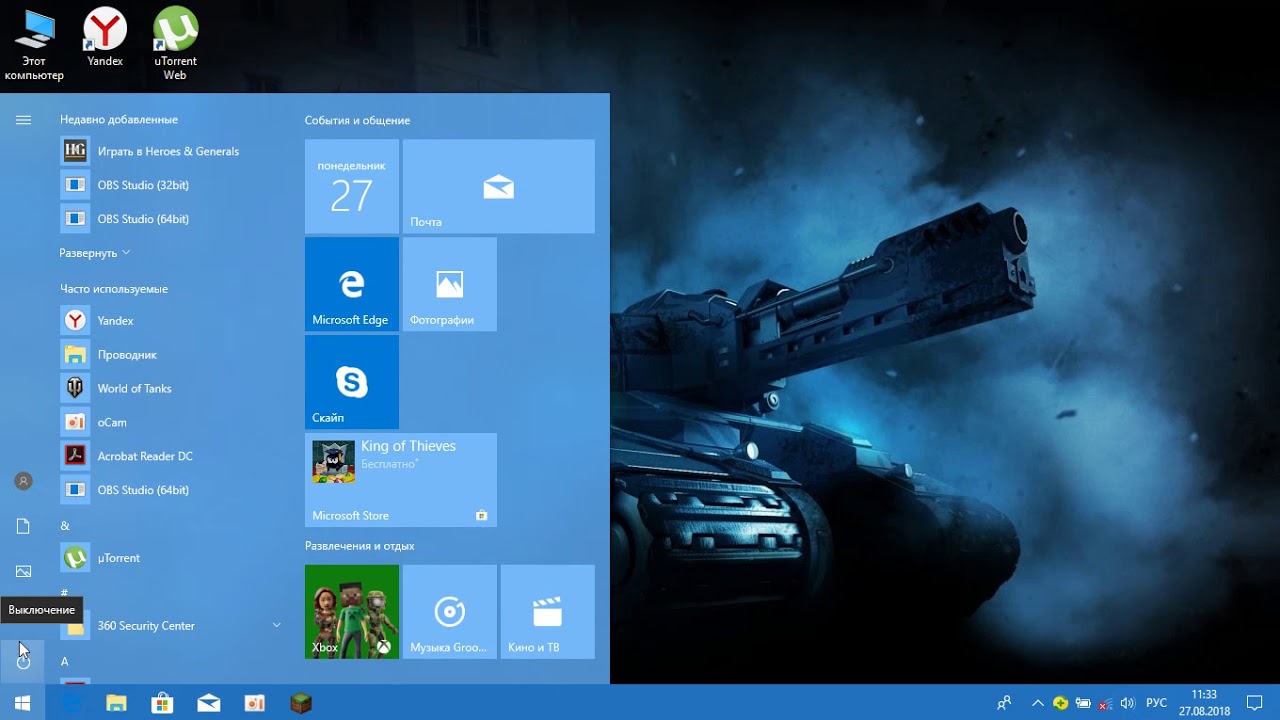Click the "&" letter heading in the app list
This screenshot has width=1280, height=720.
(x=65, y=526)
